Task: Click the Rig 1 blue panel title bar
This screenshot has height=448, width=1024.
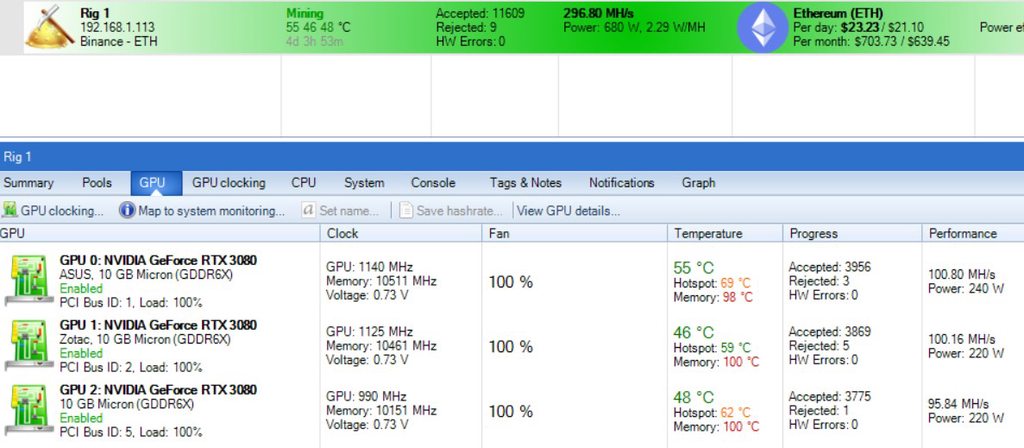Action: (x=512, y=157)
